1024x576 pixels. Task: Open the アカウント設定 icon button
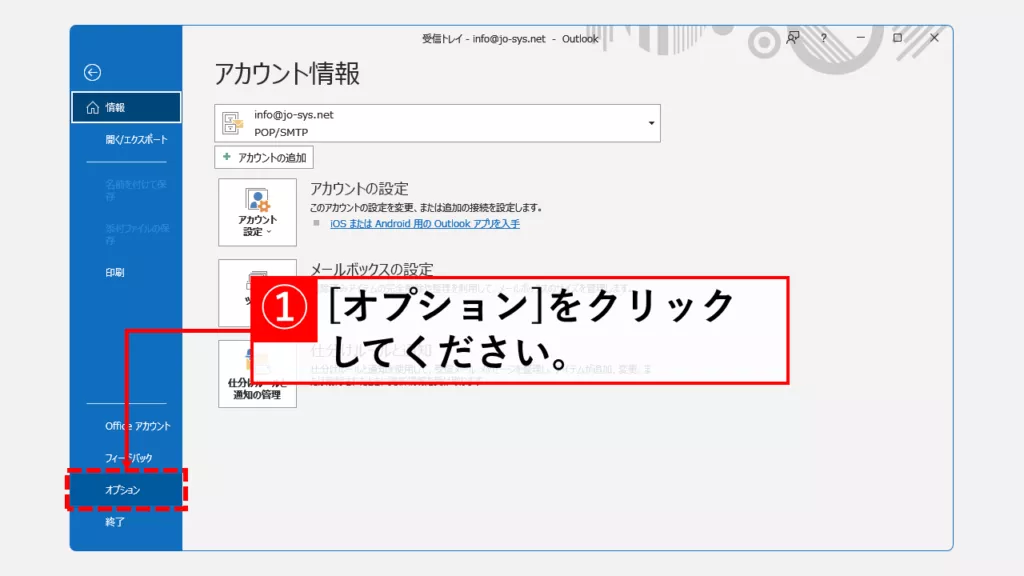click(x=257, y=212)
